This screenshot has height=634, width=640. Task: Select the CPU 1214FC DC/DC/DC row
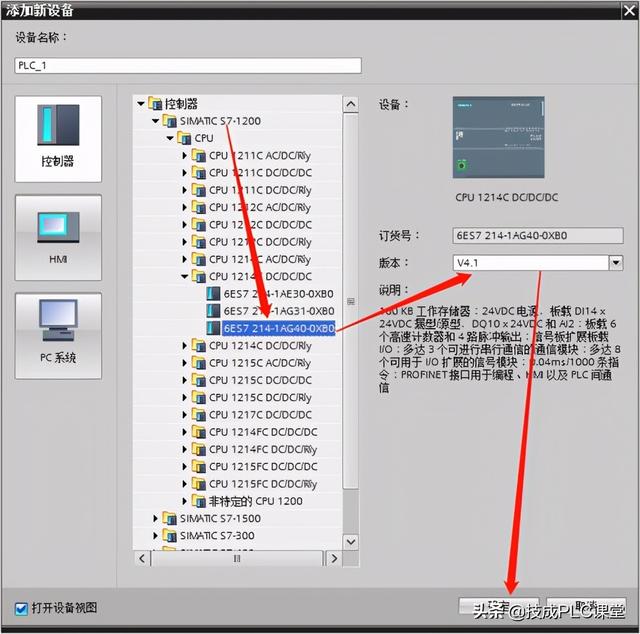tap(263, 432)
